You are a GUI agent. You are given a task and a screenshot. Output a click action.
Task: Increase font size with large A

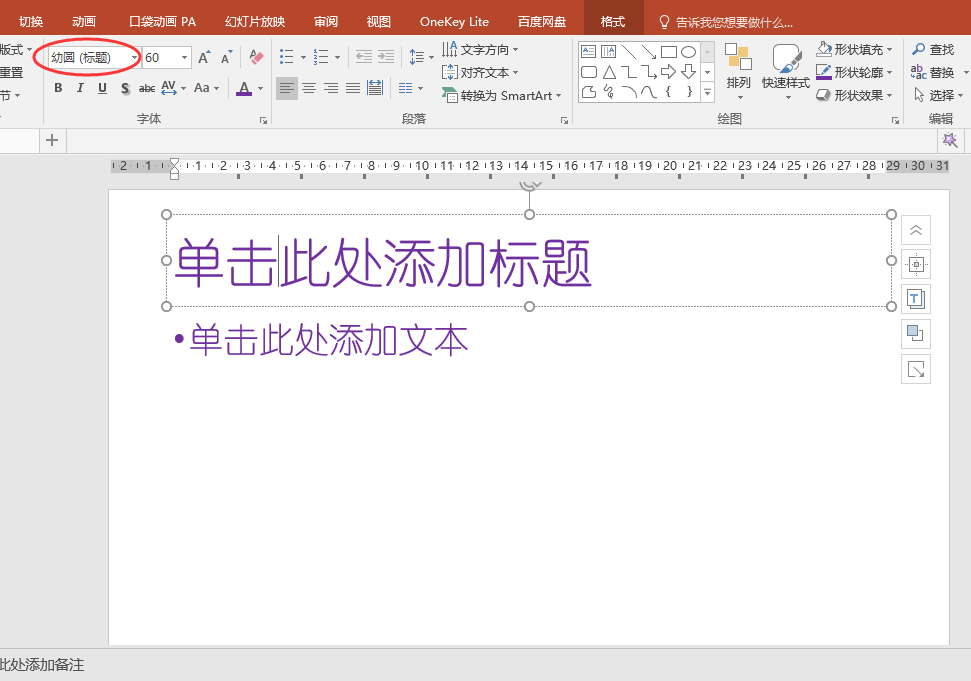click(x=204, y=58)
